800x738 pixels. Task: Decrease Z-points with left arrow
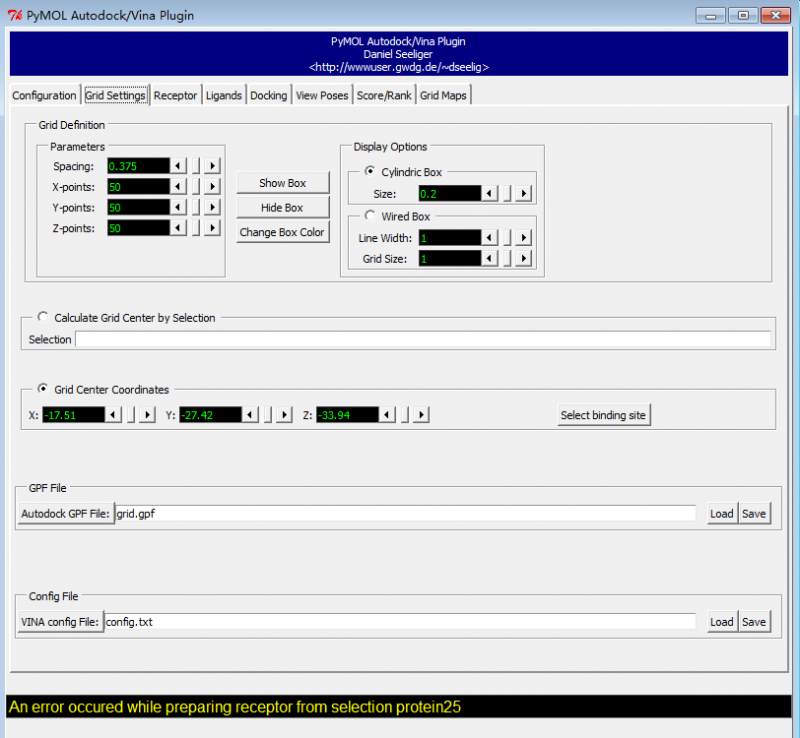178,228
